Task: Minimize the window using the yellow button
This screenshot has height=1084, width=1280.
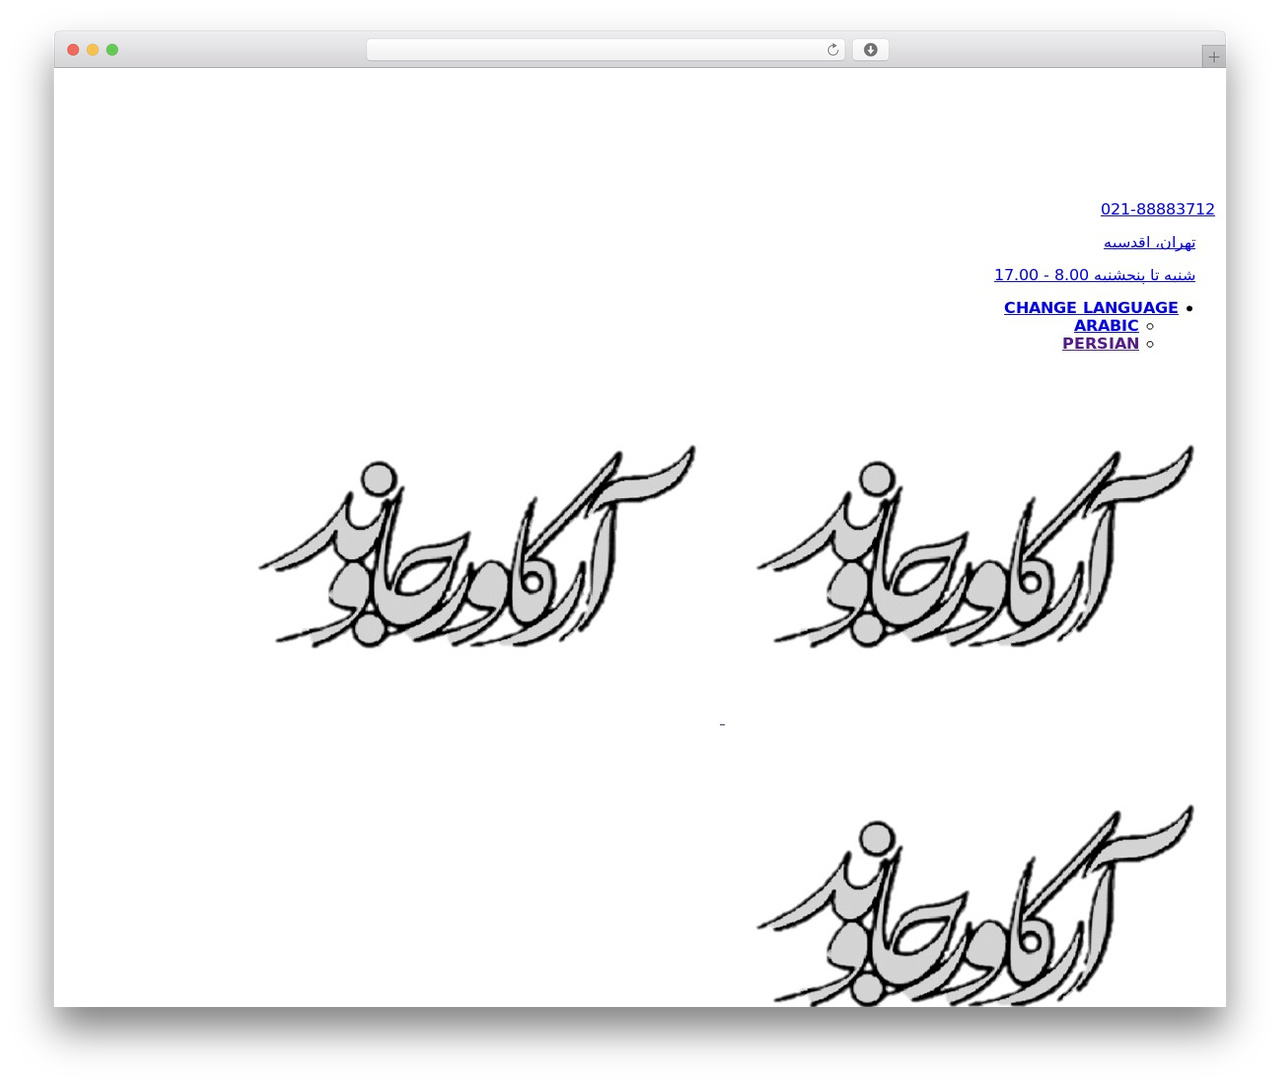Action: (92, 50)
